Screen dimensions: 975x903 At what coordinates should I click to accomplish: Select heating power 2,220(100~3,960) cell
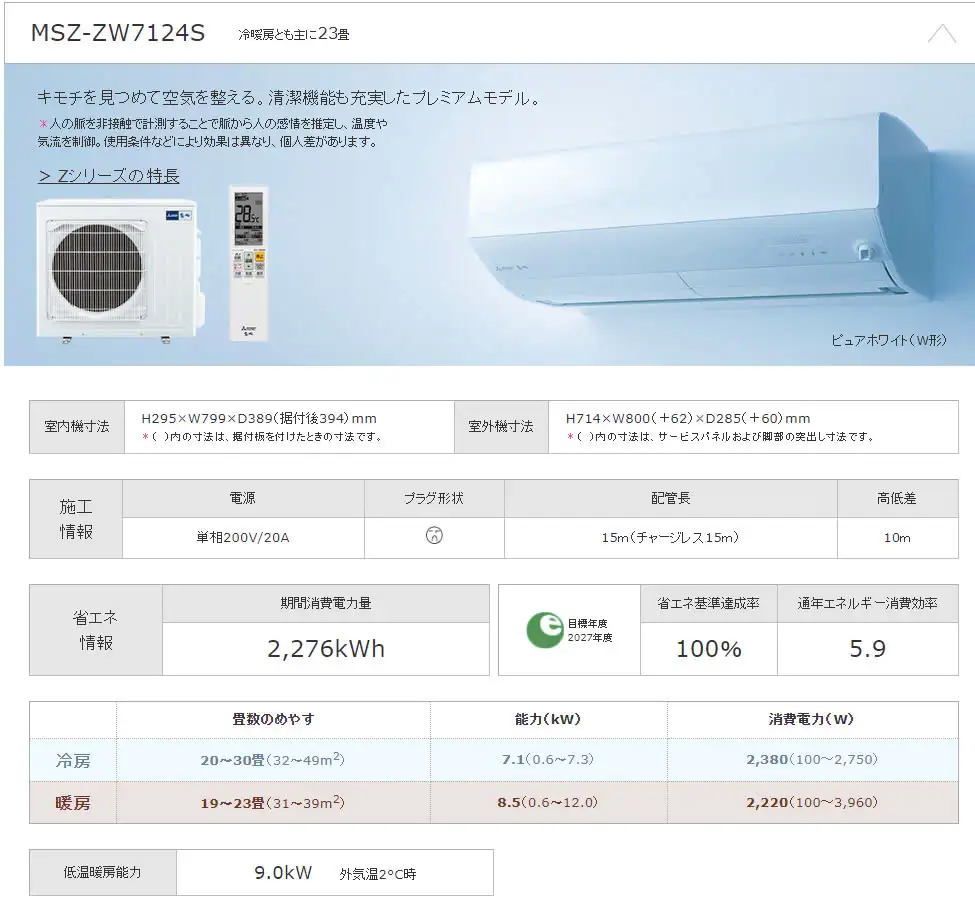click(x=812, y=803)
